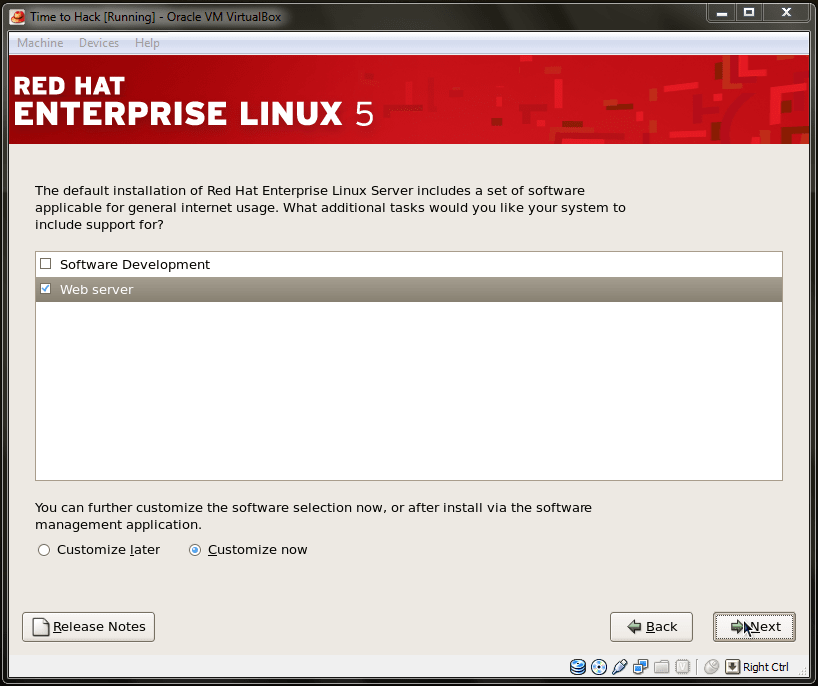818x686 pixels.
Task: Click the optical CD/DVD drive icon
Action: (599, 667)
